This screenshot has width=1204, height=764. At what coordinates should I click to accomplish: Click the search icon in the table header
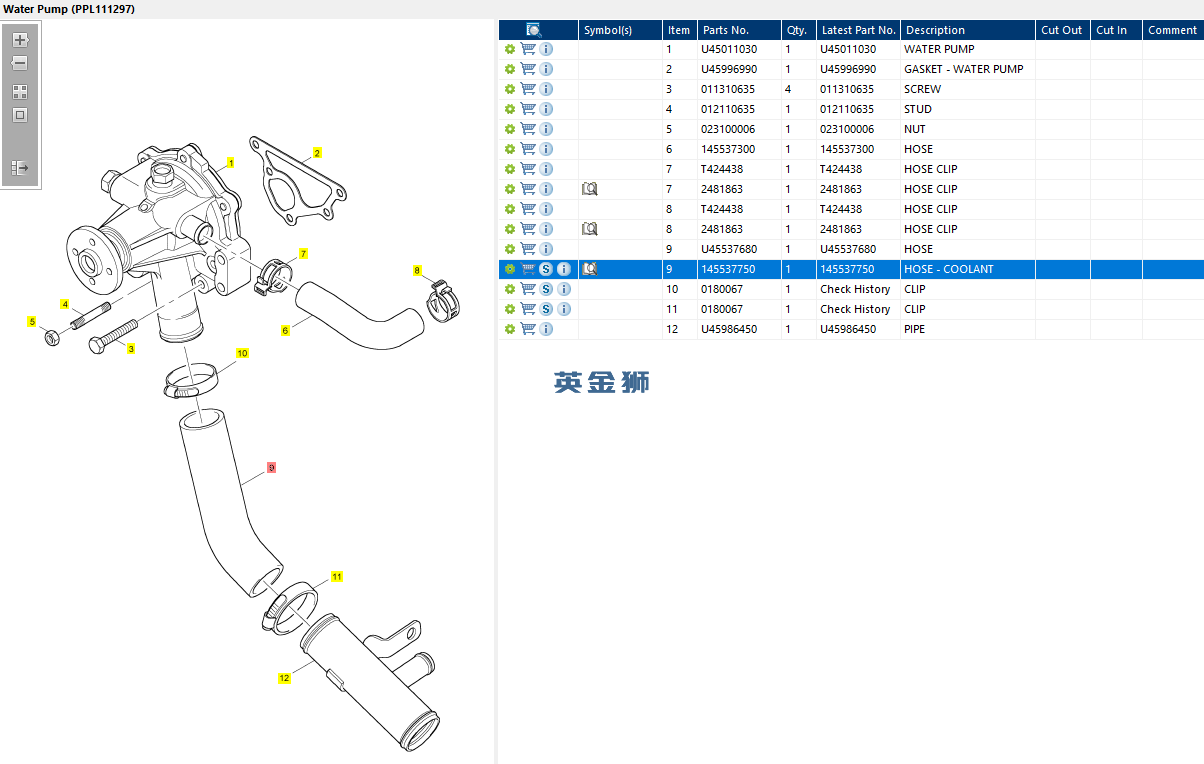click(534, 30)
